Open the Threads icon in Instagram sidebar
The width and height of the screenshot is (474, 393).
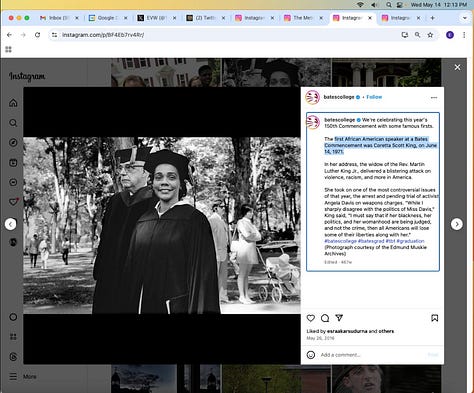13,357
